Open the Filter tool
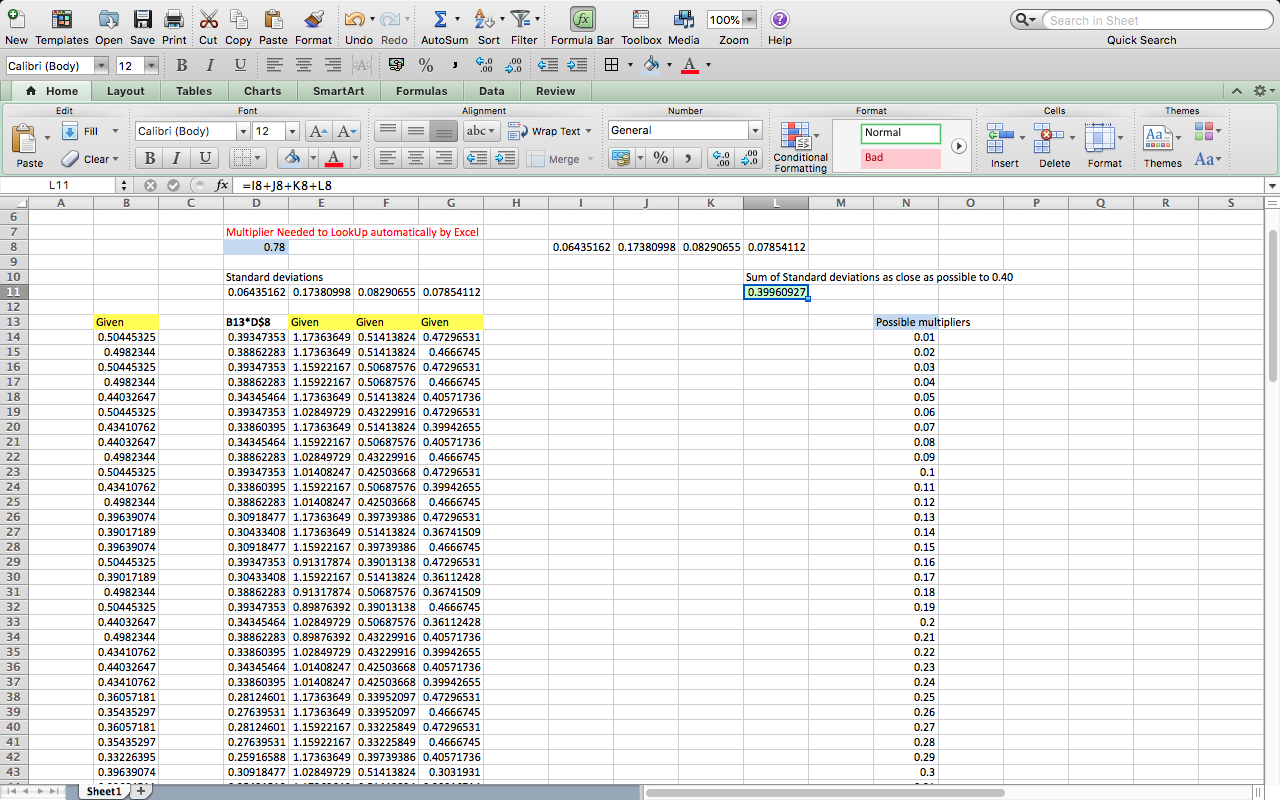Screen dimensions: 1280x800 pyautogui.click(x=522, y=20)
